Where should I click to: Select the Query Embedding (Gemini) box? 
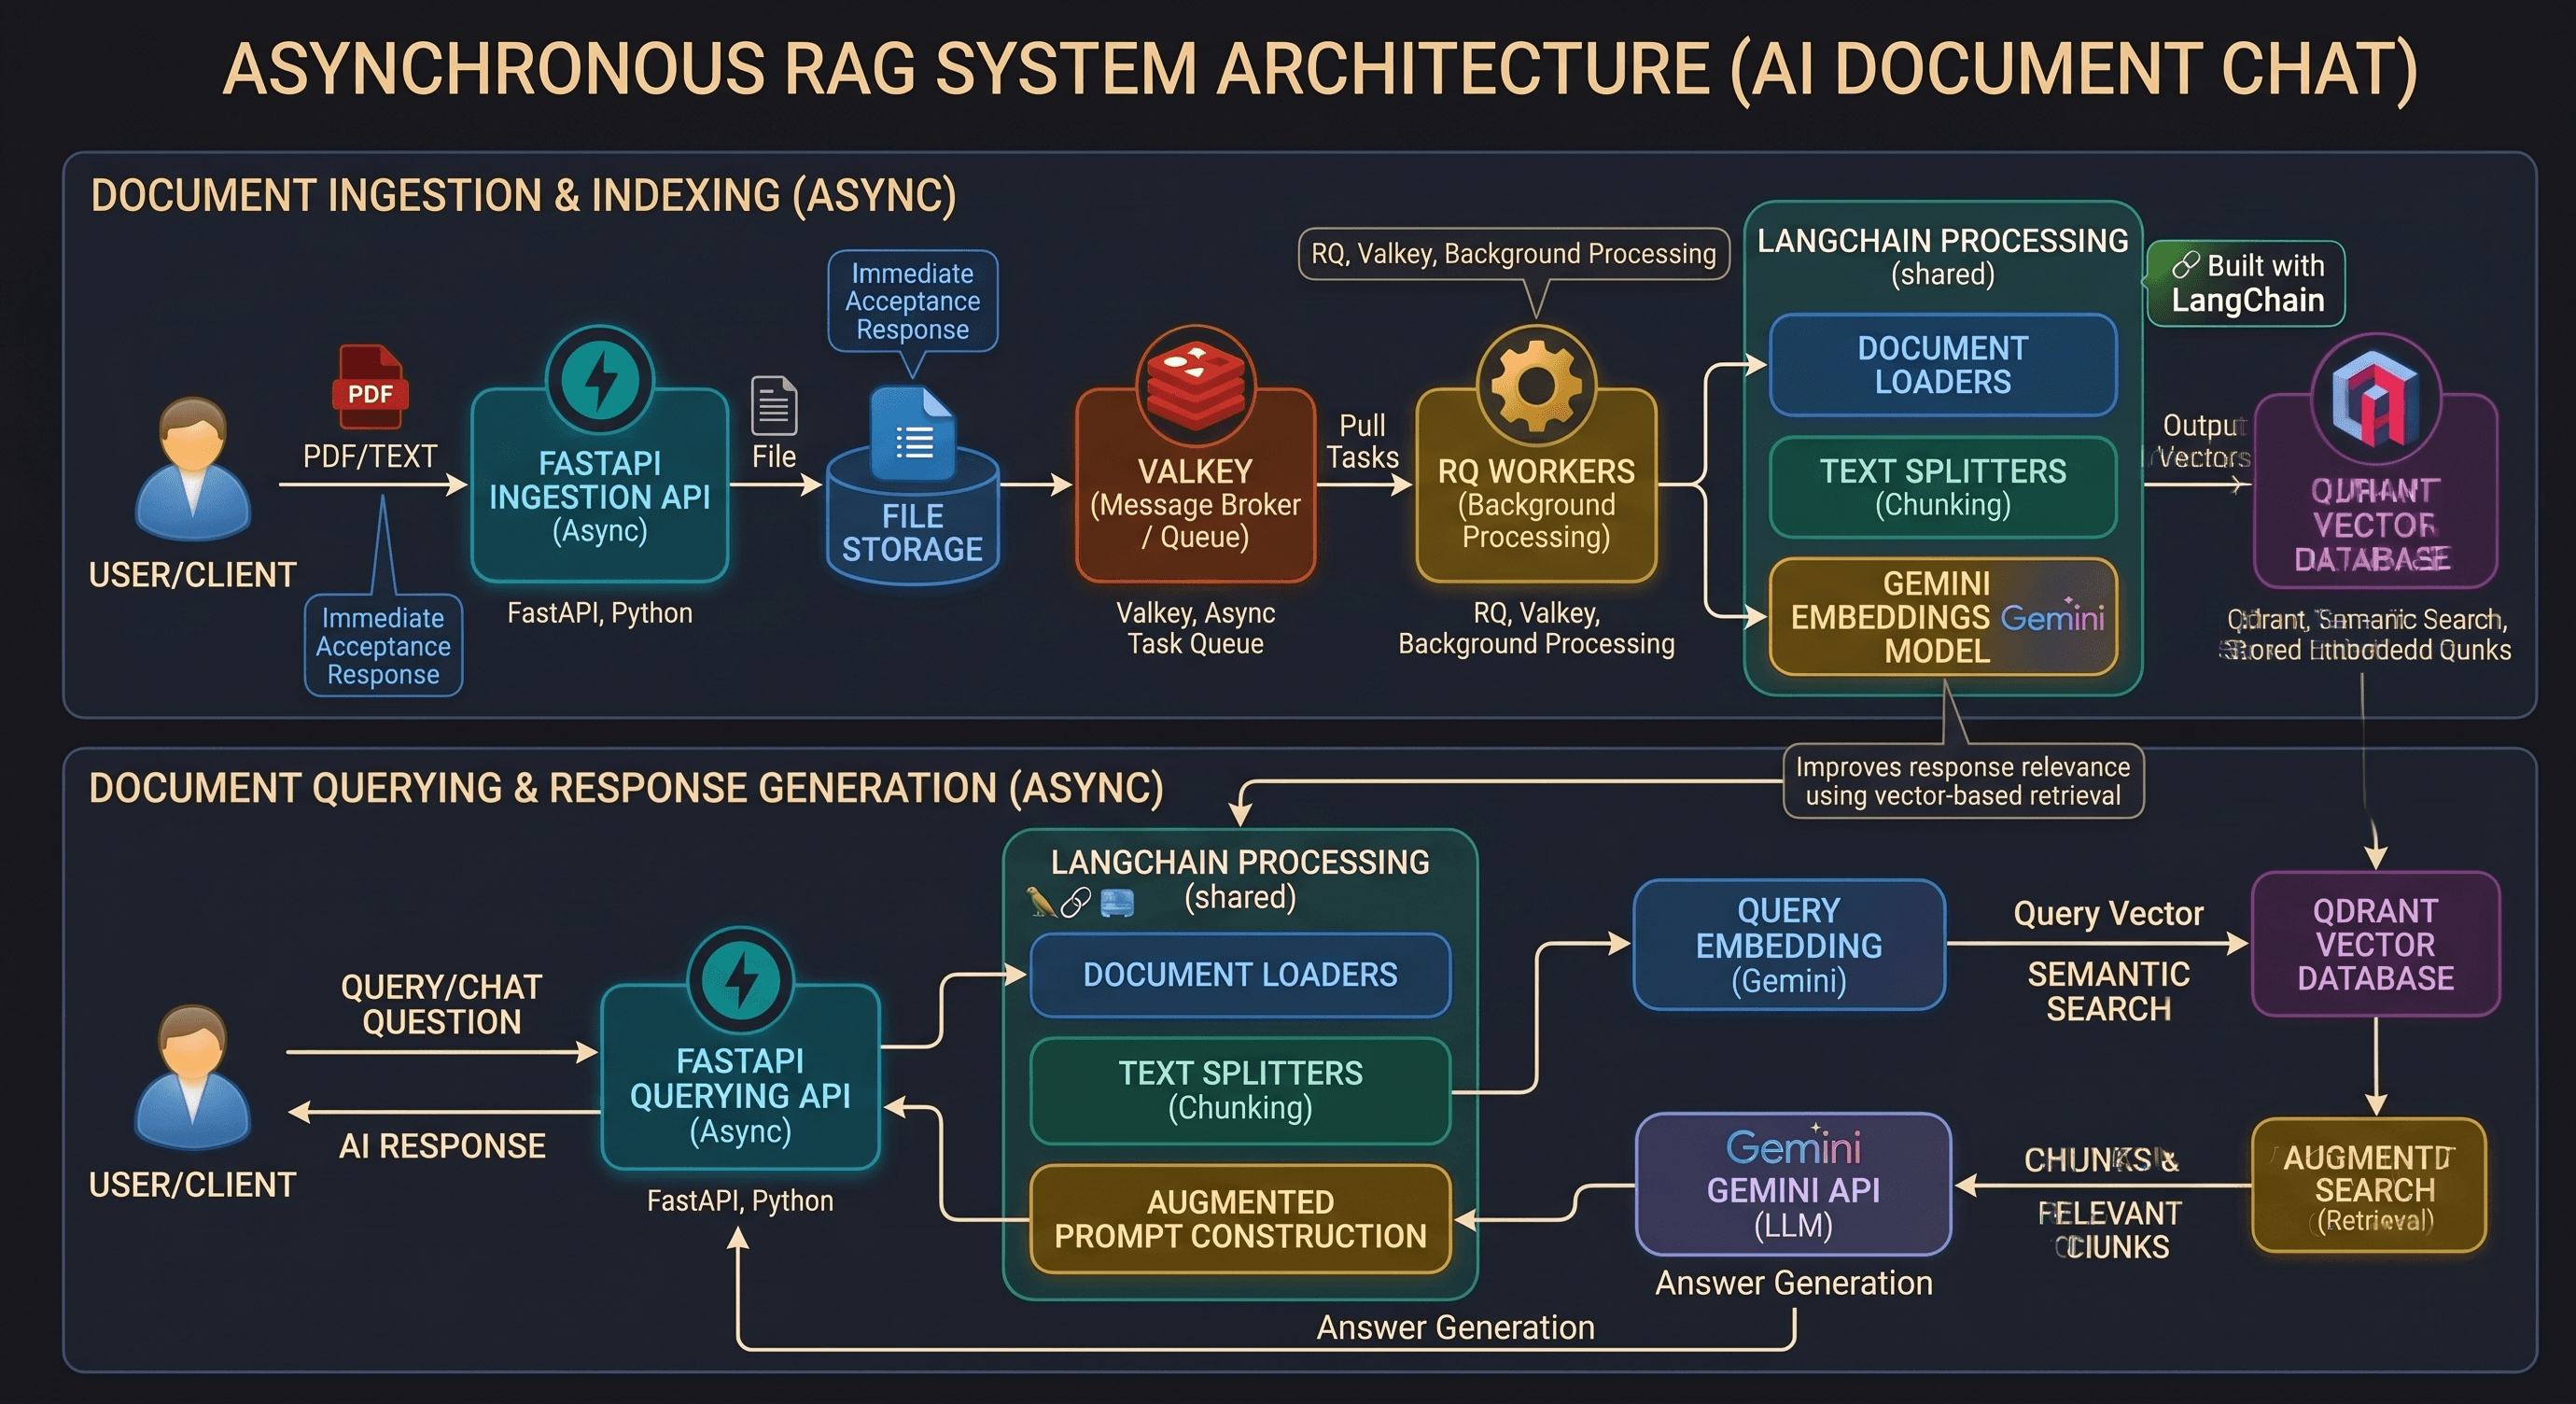[1789, 945]
